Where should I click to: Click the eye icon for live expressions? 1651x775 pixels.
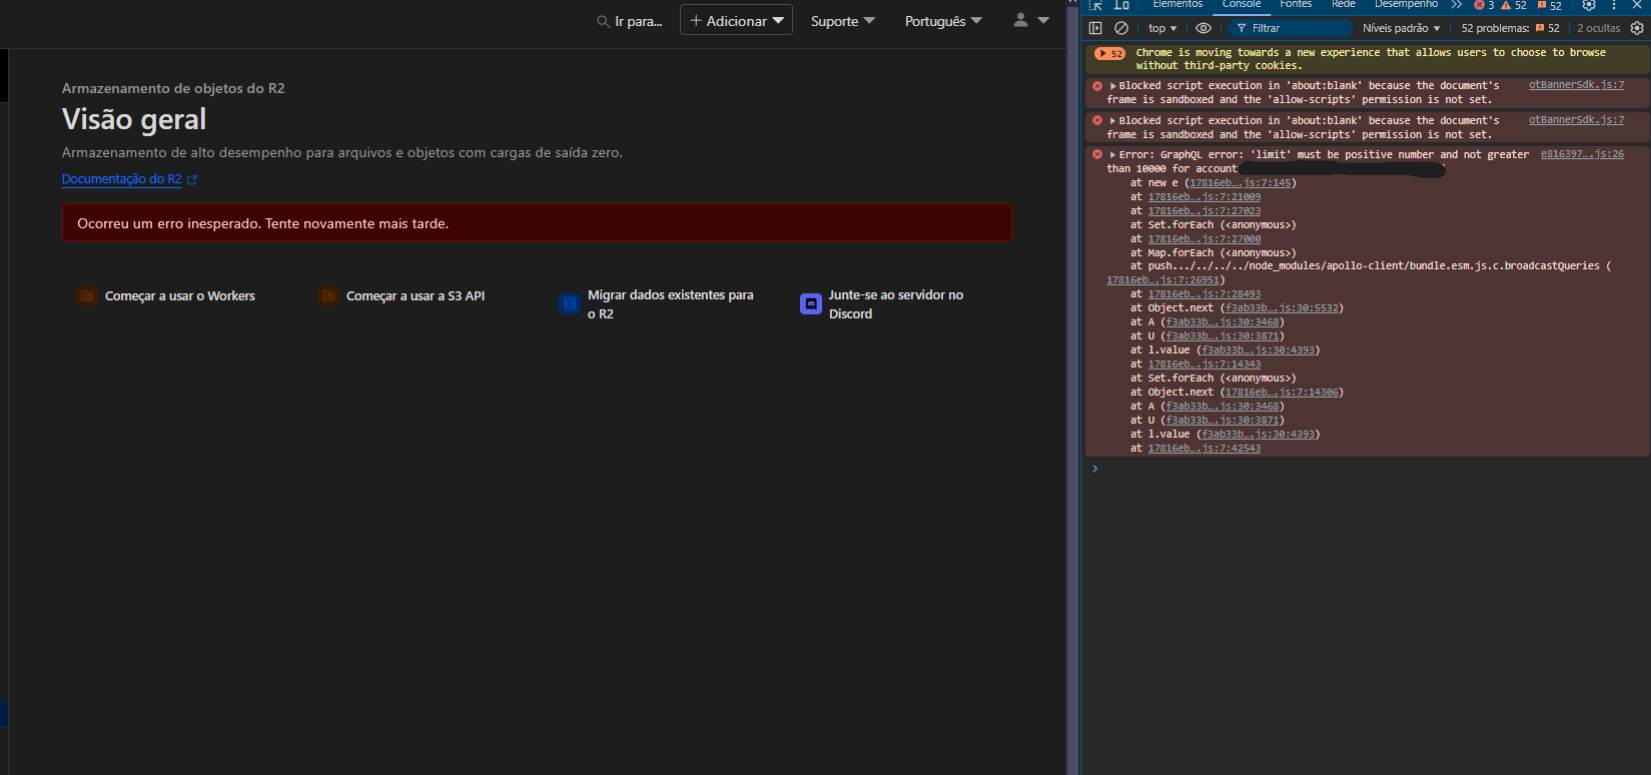click(1204, 28)
